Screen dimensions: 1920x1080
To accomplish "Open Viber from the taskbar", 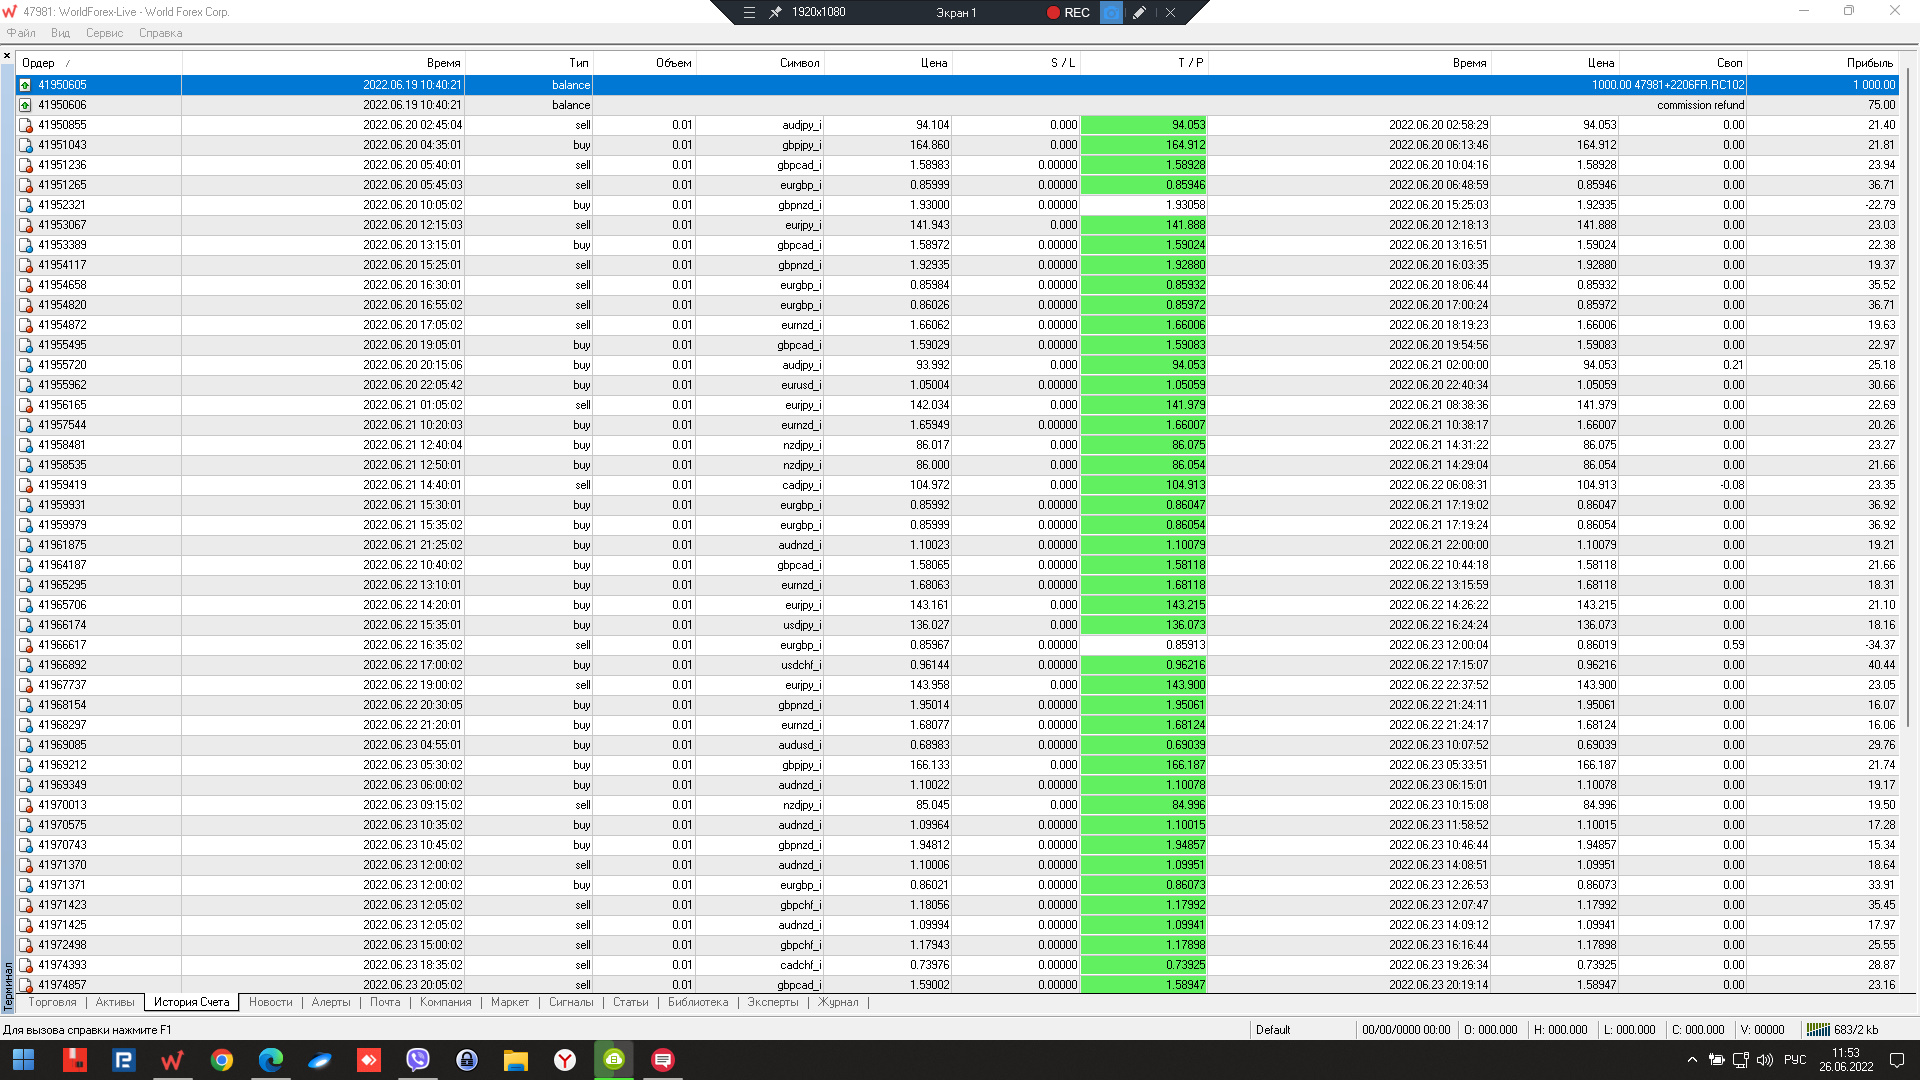I will pyautogui.click(x=418, y=1060).
